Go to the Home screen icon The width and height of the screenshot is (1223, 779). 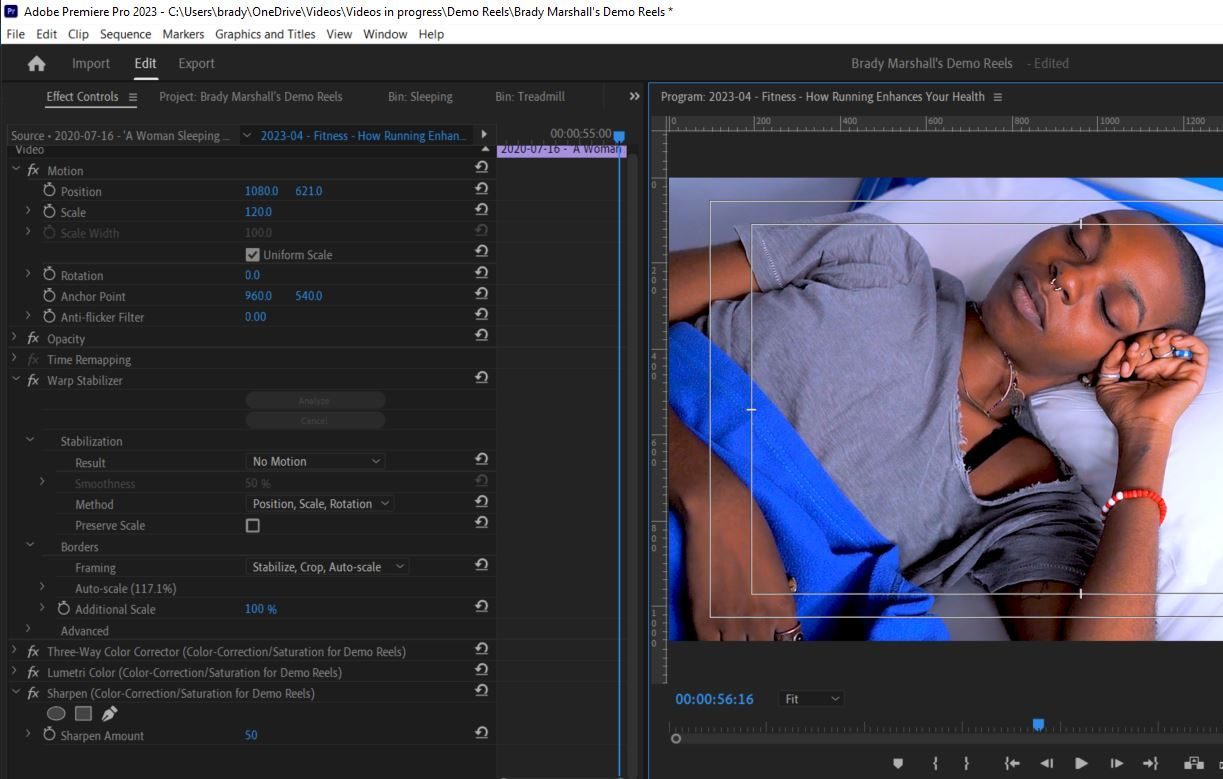36,63
